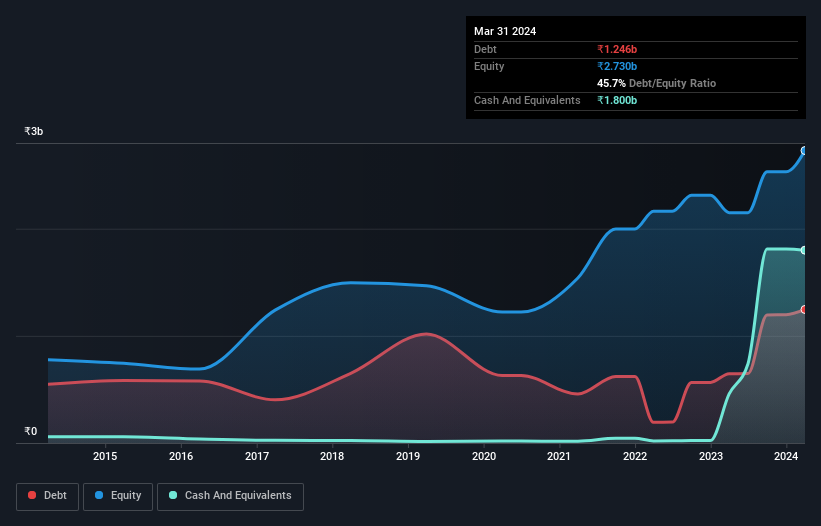Select the 2021 x-axis label
This screenshot has width=821, height=526.
tap(559, 456)
